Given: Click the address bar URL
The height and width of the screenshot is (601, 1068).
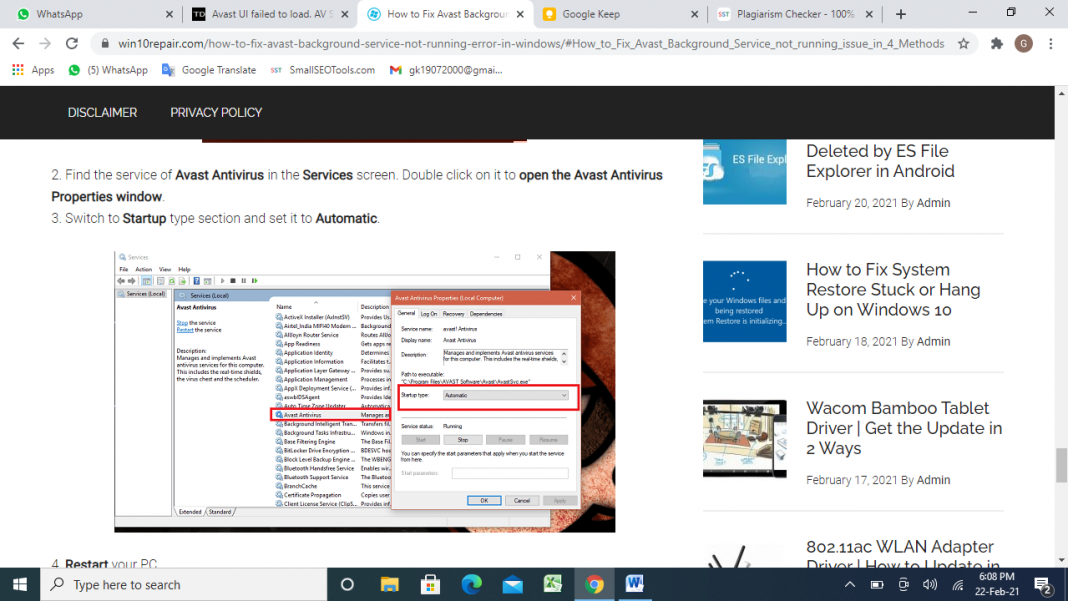Looking at the screenshot, I should tap(531, 44).
